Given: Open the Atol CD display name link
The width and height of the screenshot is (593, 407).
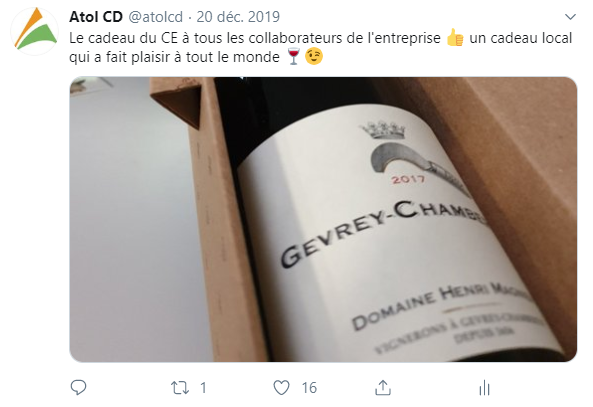Looking at the screenshot, I should (96, 17).
